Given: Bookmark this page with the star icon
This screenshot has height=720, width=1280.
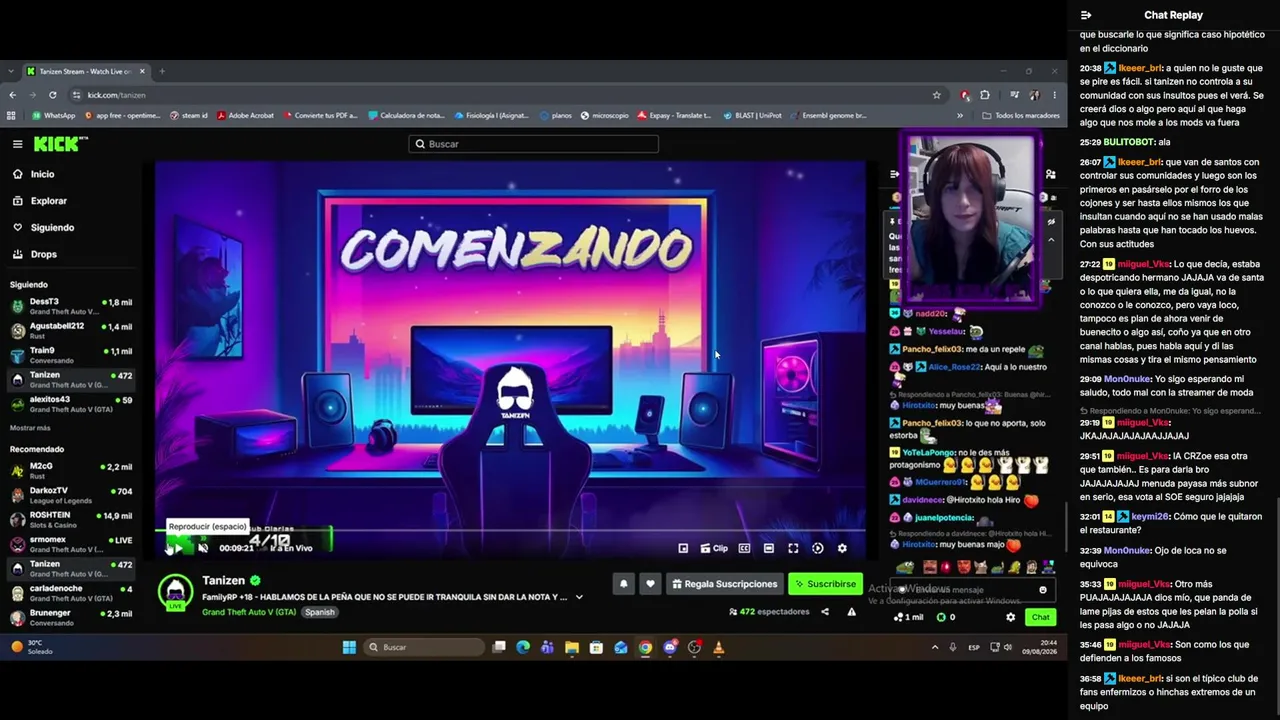Looking at the screenshot, I should tap(937, 95).
